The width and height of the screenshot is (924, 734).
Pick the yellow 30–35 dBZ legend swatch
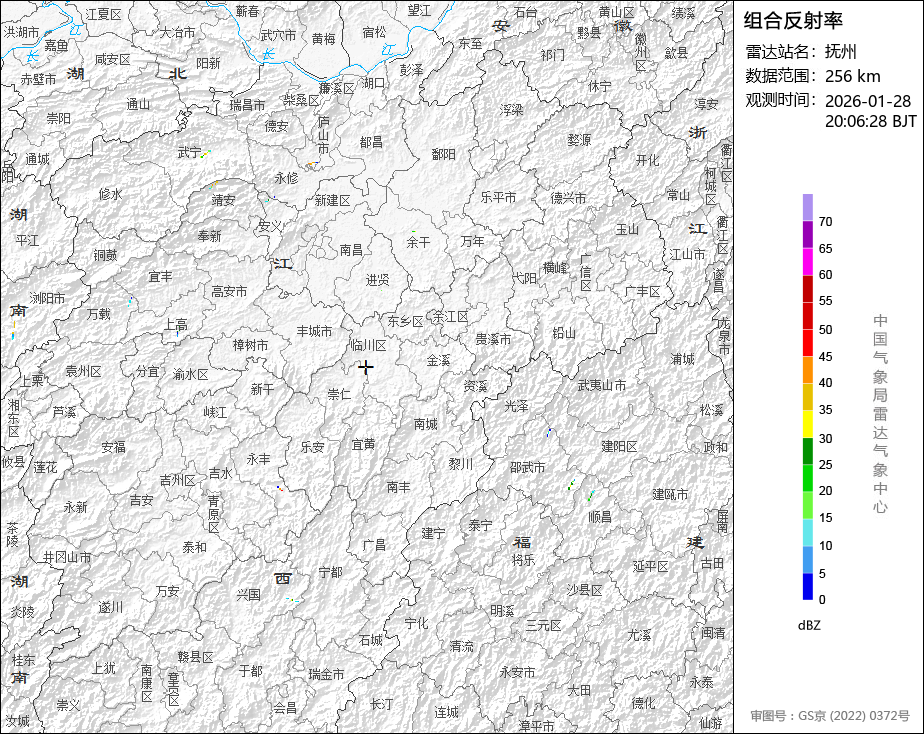coord(807,424)
